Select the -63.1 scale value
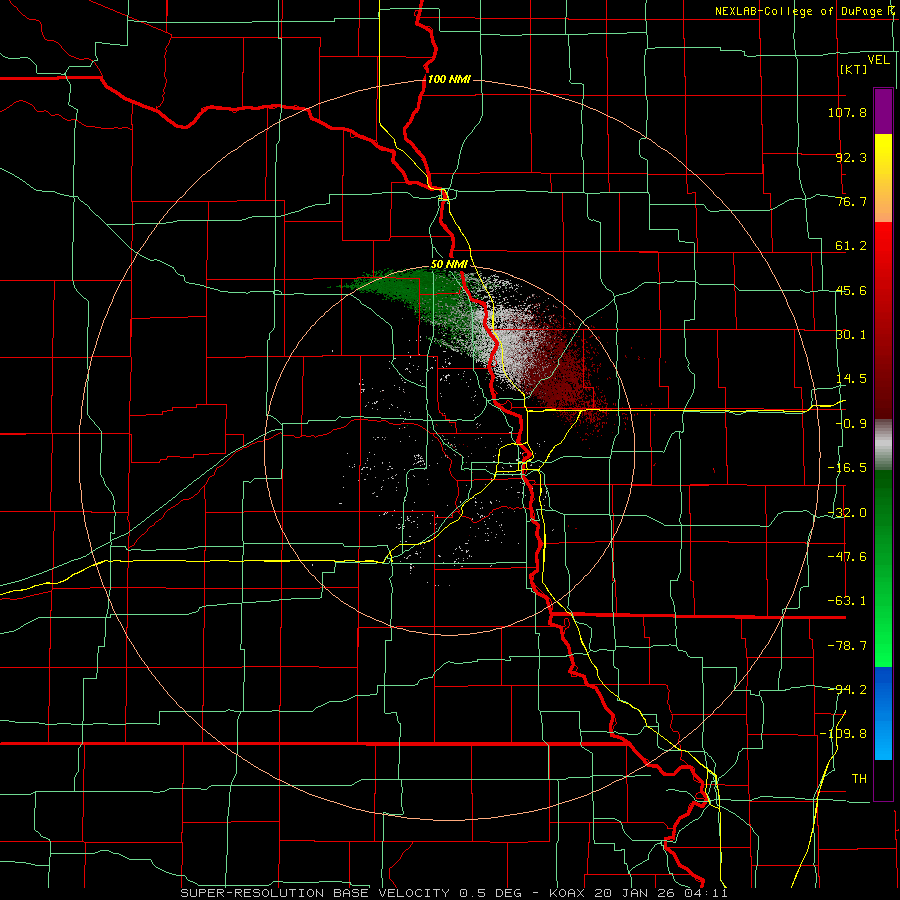 click(847, 601)
